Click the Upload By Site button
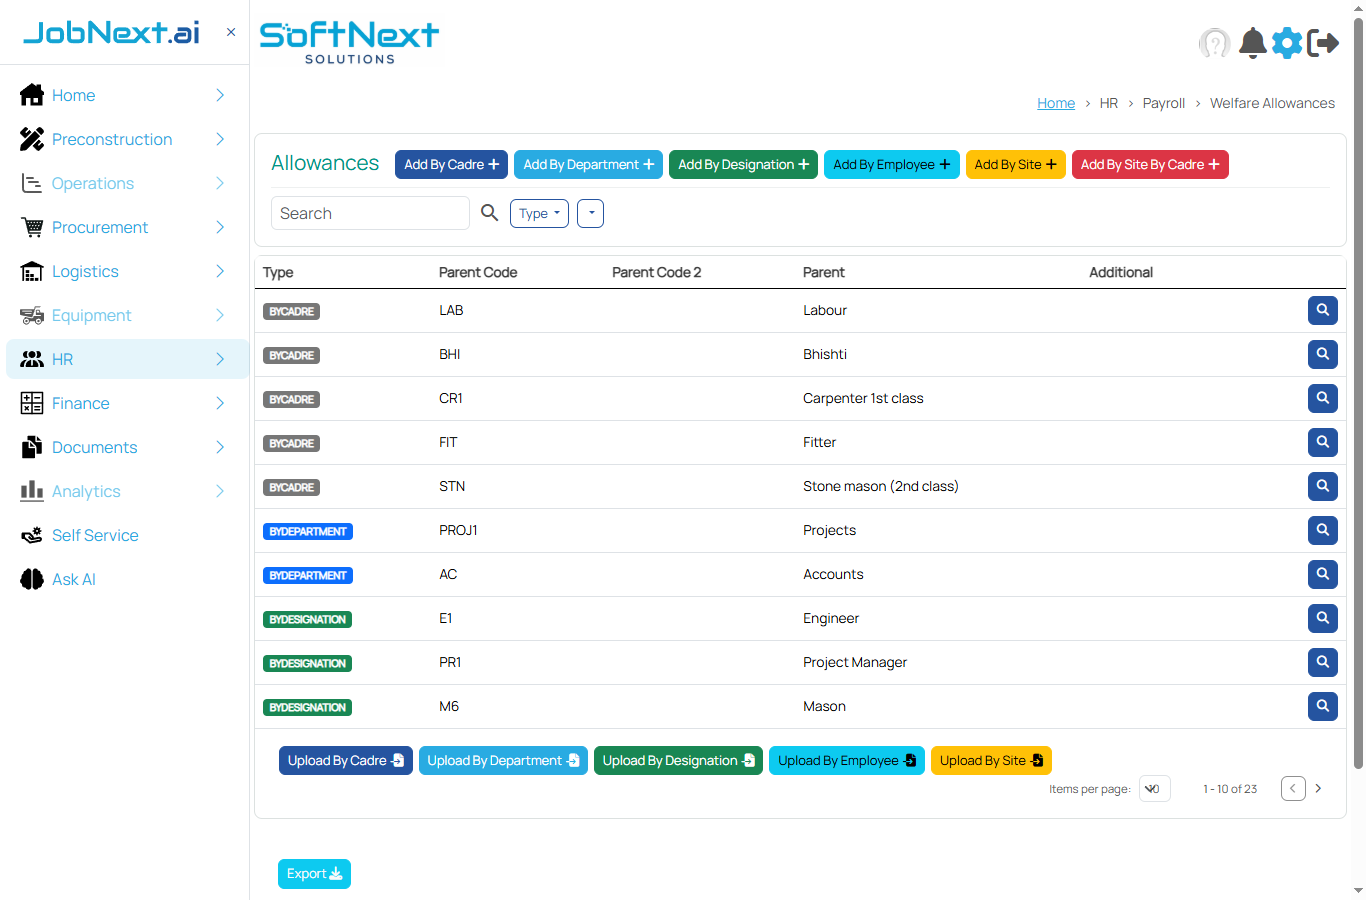The width and height of the screenshot is (1366, 900). [991, 760]
